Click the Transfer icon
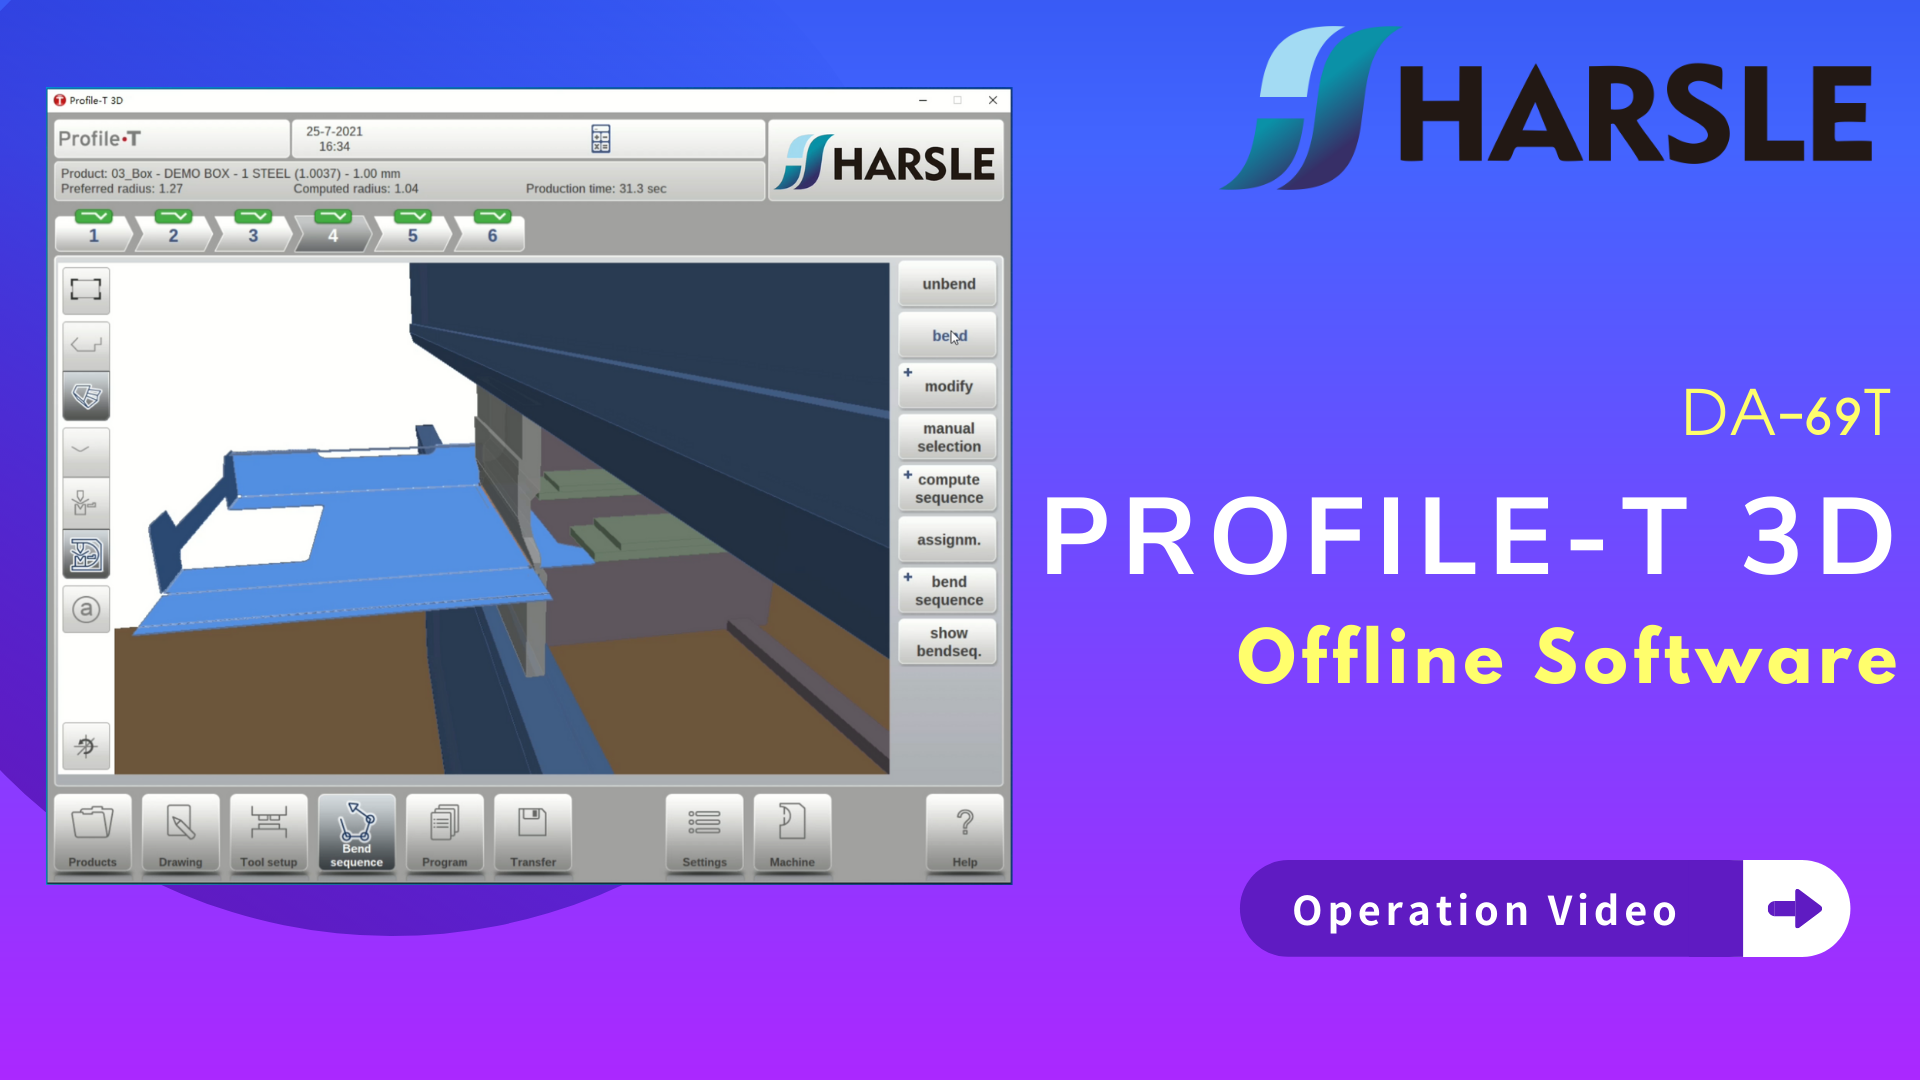Image resolution: width=1920 pixels, height=1080 pixels. click(x=531, y=833)
